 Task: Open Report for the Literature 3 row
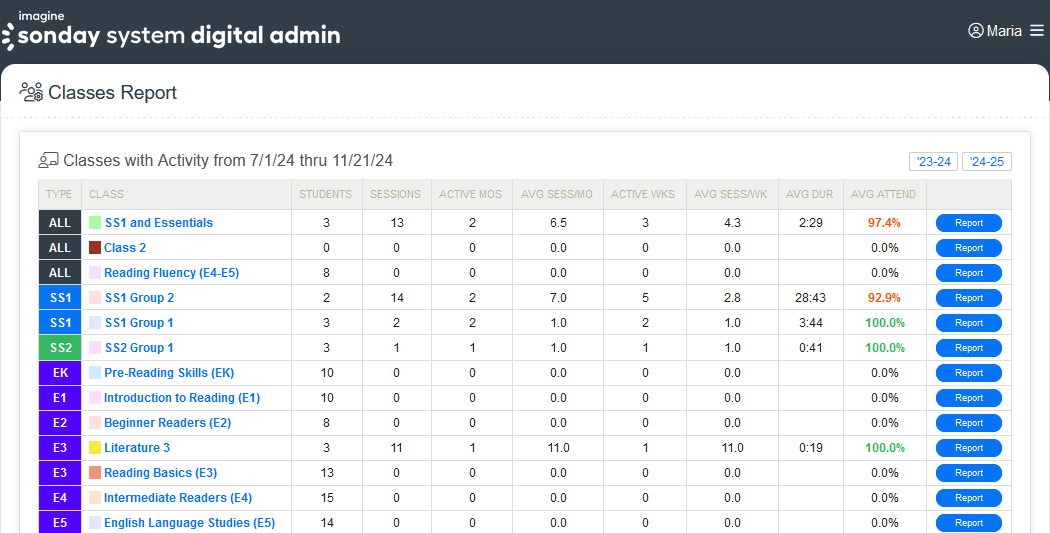[968, 448]
